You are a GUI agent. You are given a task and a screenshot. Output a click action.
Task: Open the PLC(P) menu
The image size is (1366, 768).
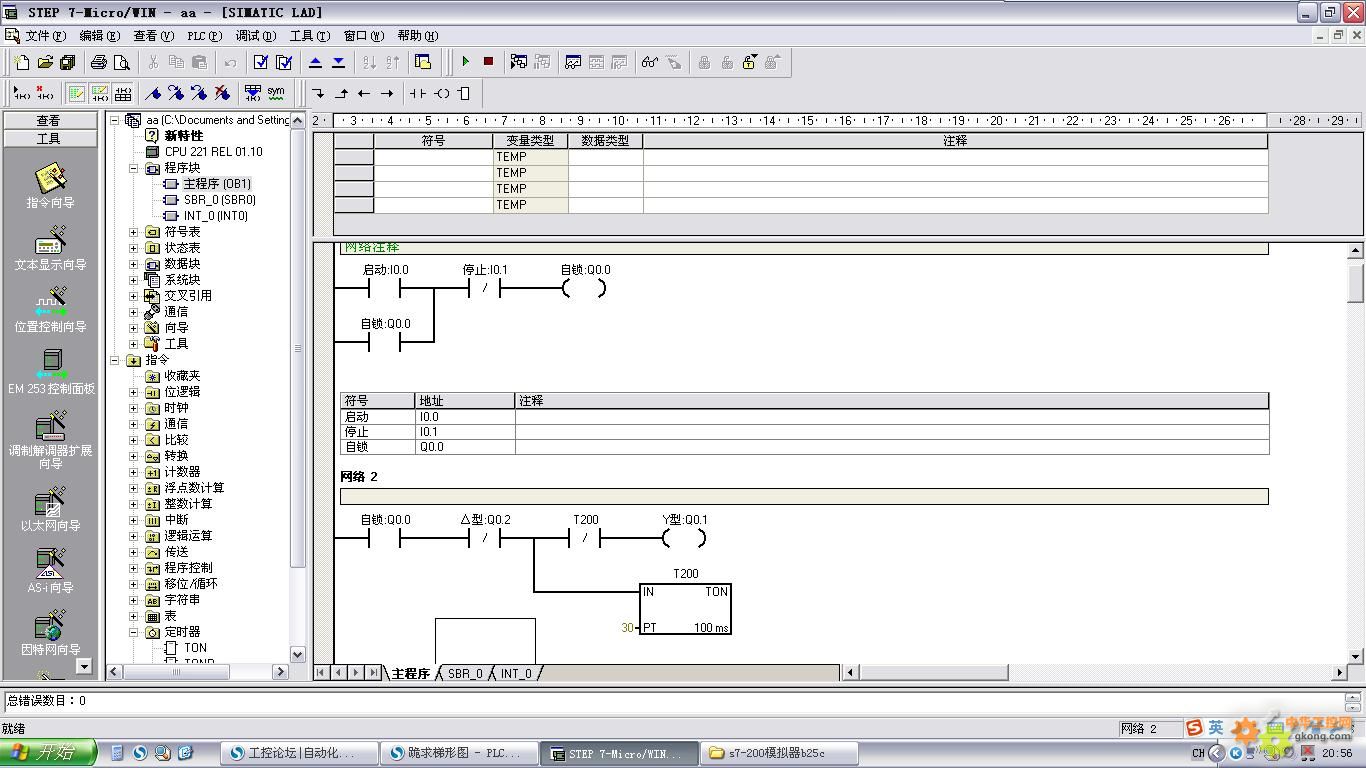[204, 36]
